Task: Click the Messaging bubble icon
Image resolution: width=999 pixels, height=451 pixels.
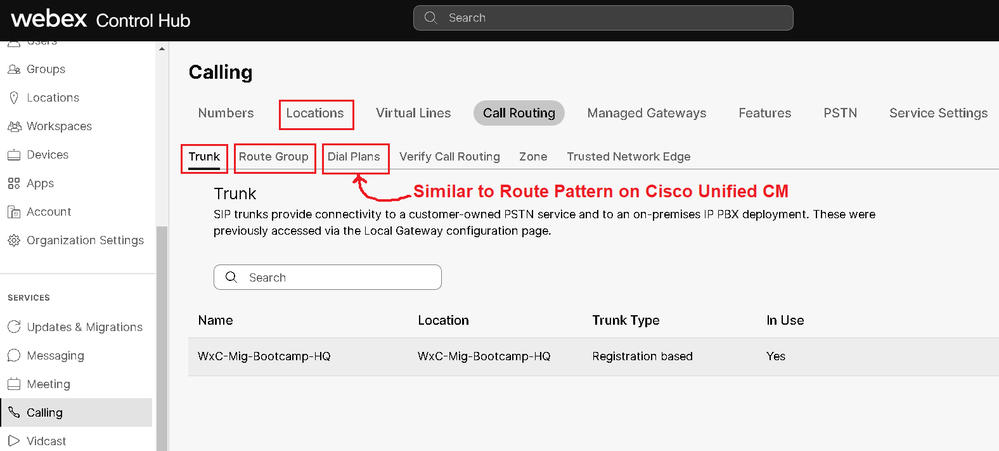Action: pyautogui.click(x=13, y=355)
